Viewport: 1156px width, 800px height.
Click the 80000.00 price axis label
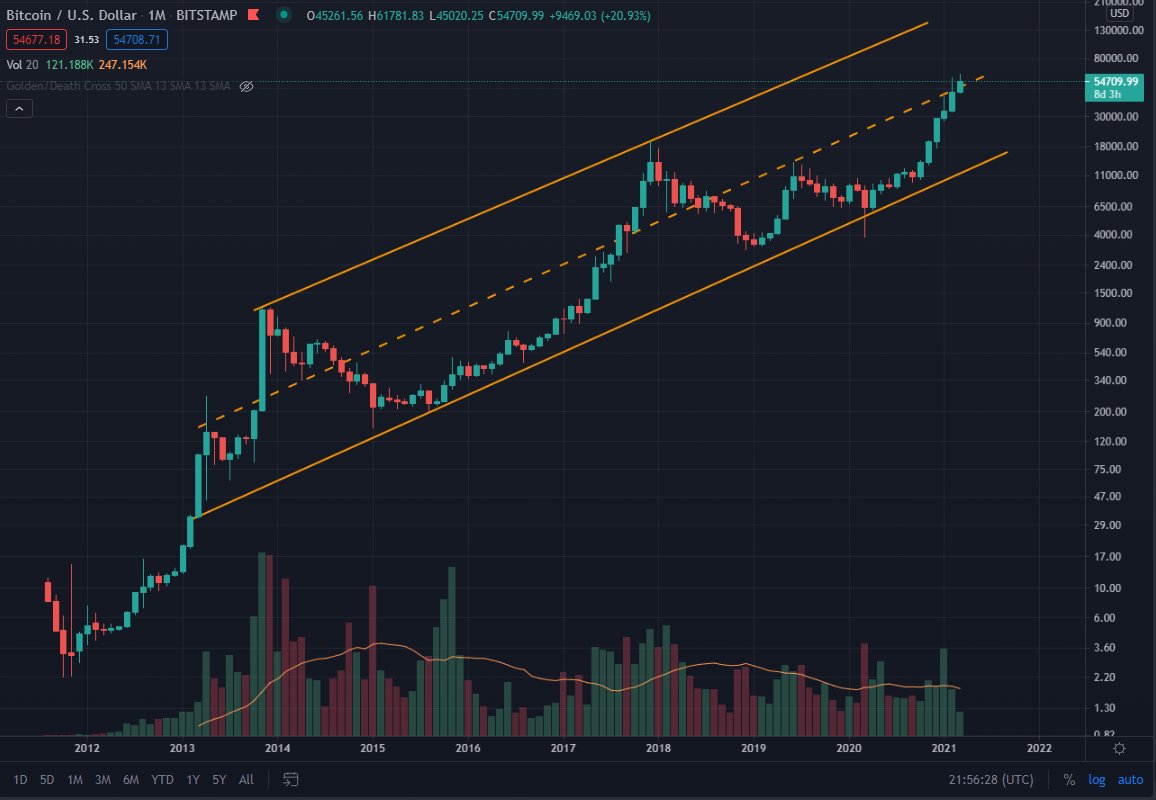(x=1114, y=58)
